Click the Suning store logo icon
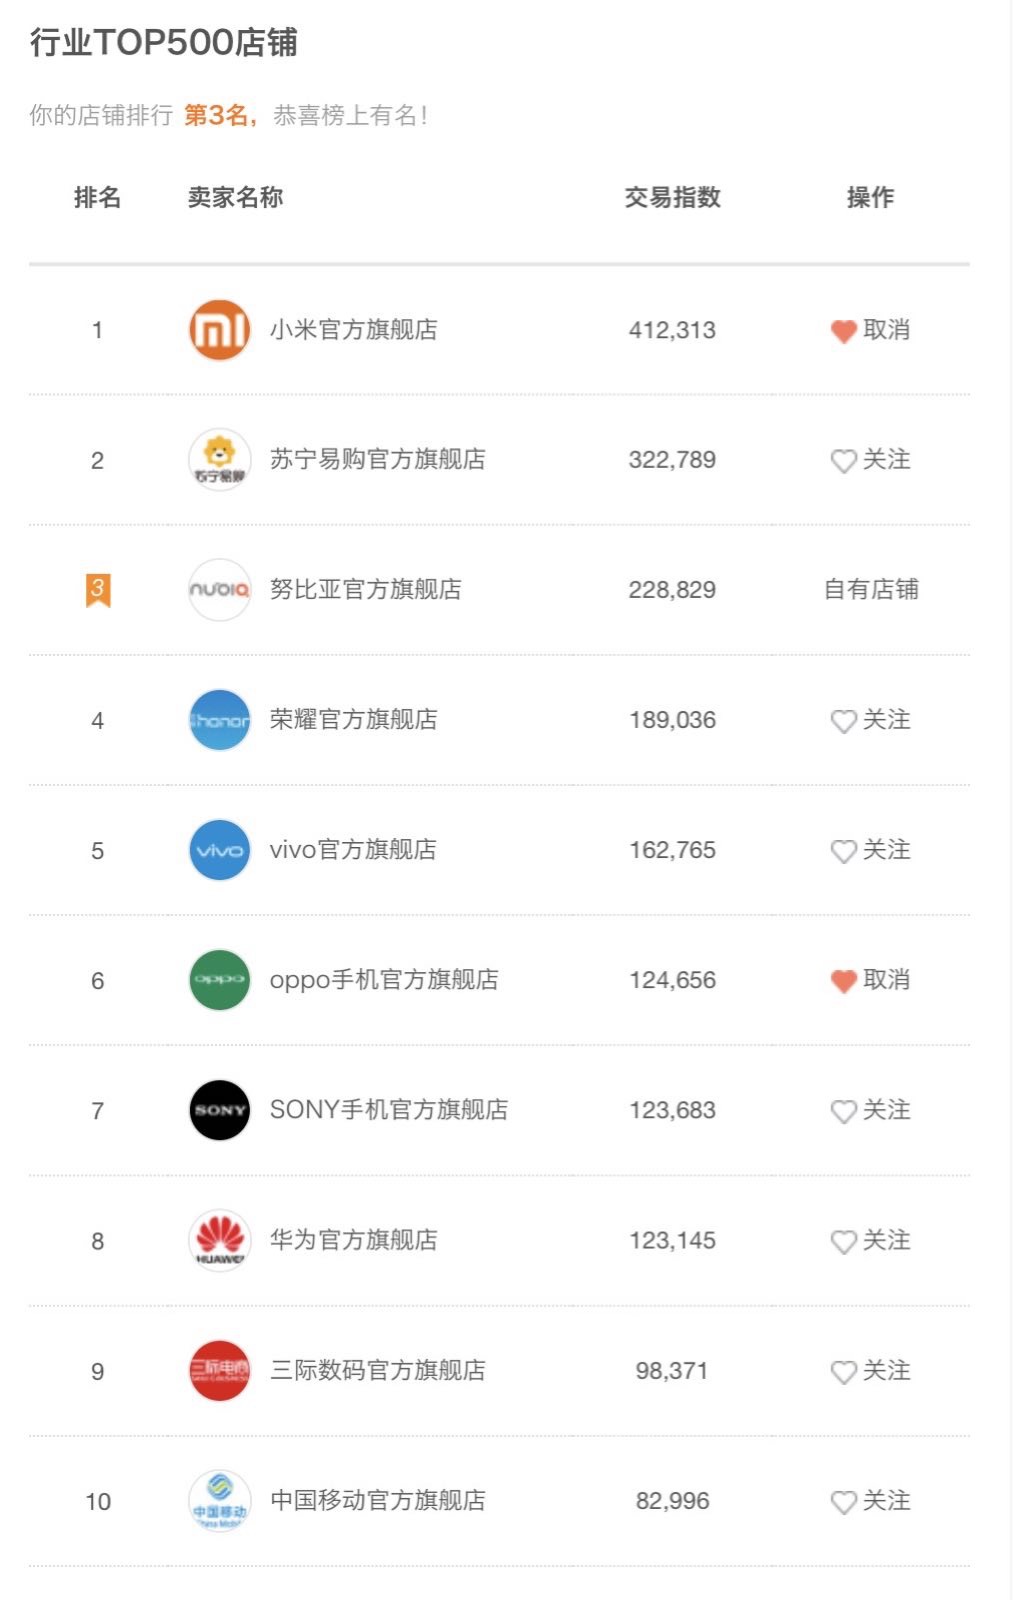The image size is (1013, 1600). pyautogui.click(x=219, y=460)
